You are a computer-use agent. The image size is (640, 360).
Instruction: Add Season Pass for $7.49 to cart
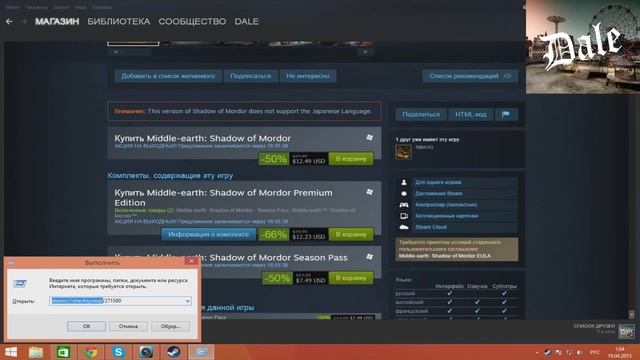coord(351,278)
